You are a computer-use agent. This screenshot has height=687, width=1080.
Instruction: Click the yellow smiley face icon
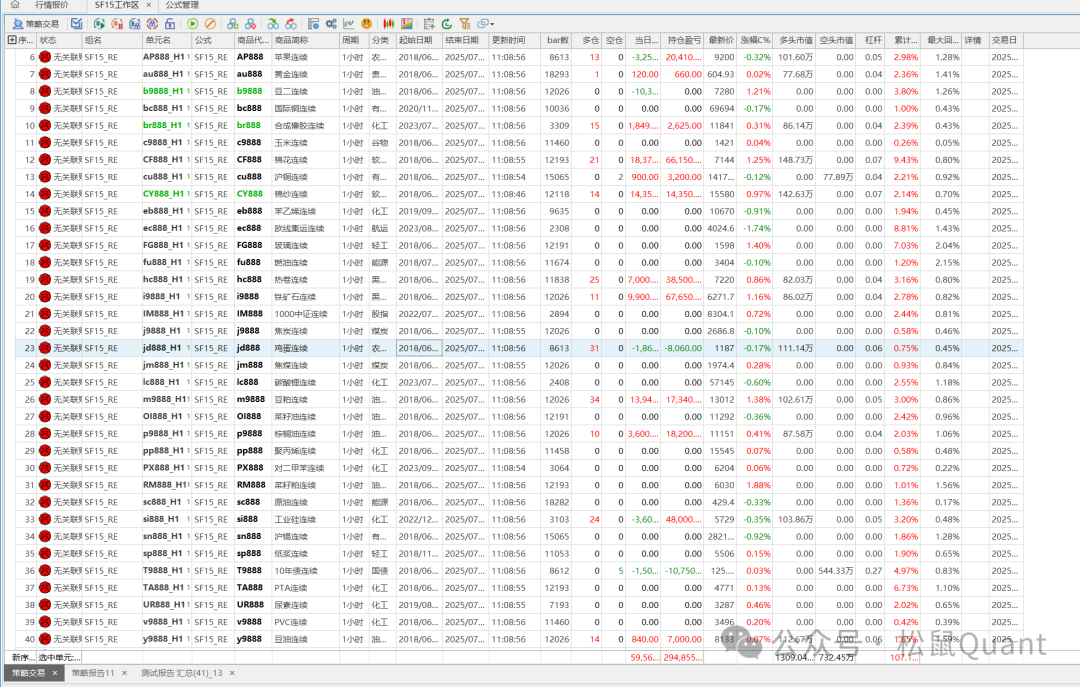click(x=367, y=23)
